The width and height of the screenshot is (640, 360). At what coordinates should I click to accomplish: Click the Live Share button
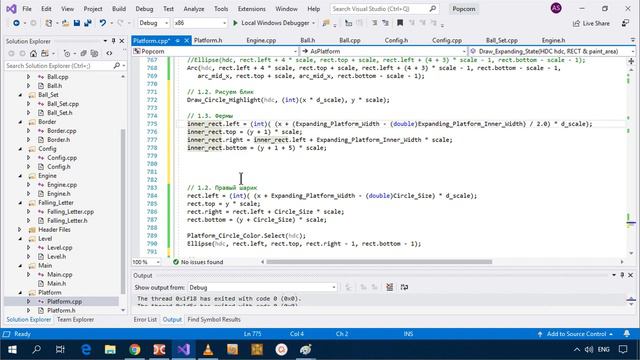(591, 23)
